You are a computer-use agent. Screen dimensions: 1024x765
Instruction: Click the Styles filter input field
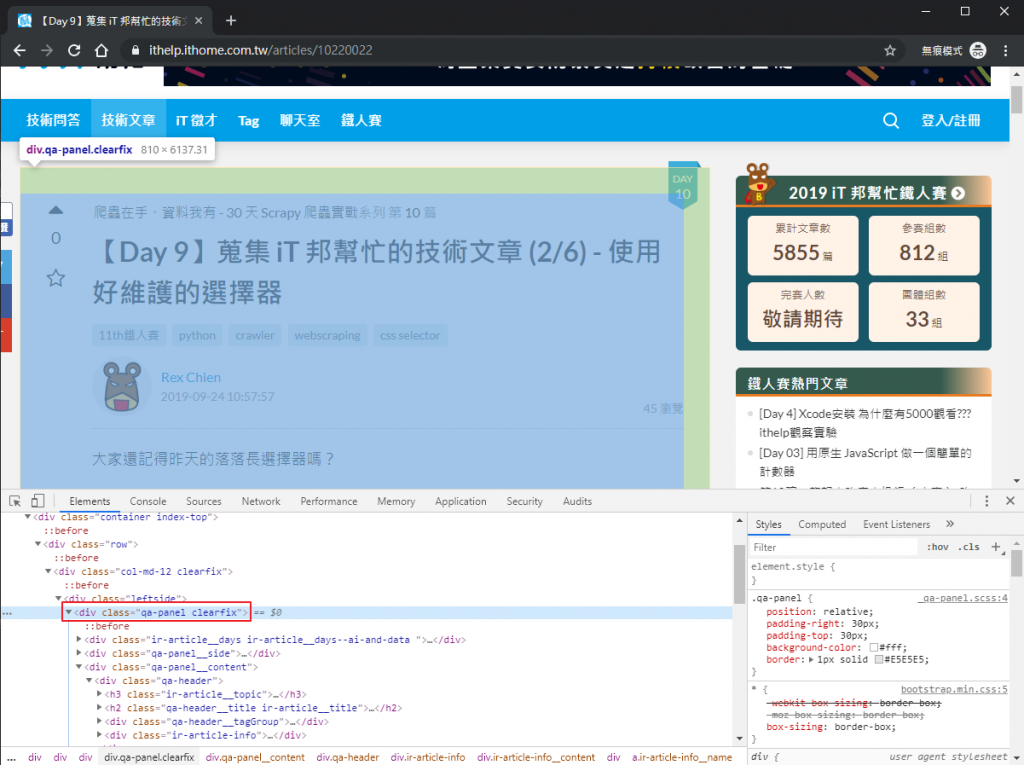click(833, 547)
